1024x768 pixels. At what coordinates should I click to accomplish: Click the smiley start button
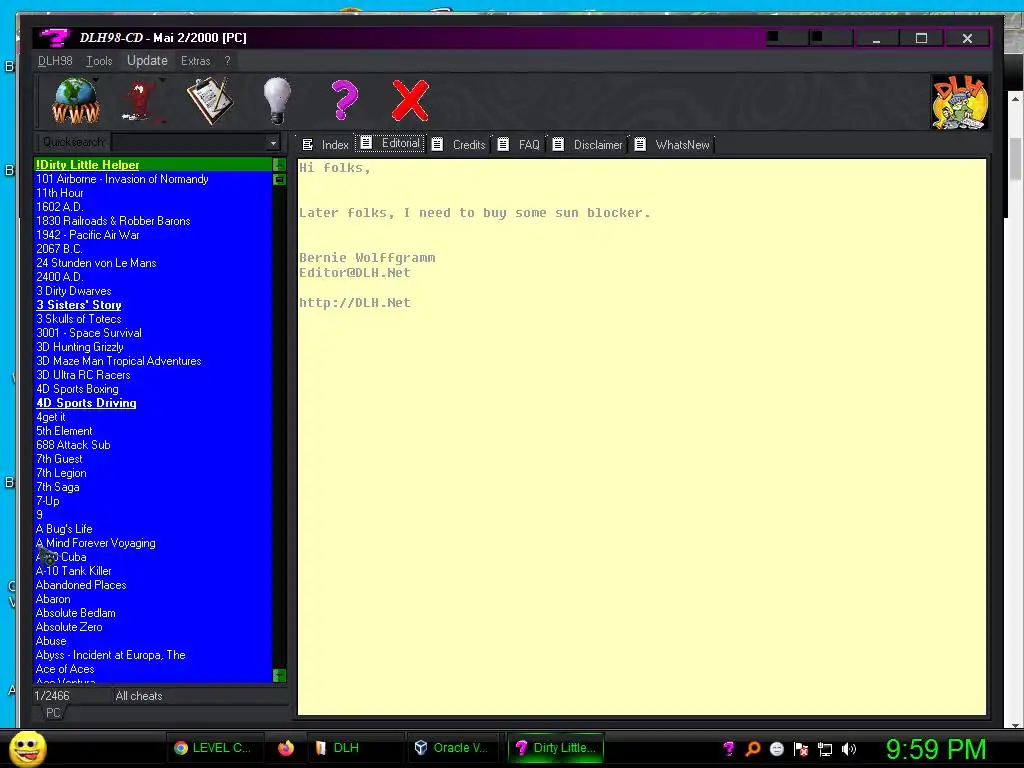(27, 748)
